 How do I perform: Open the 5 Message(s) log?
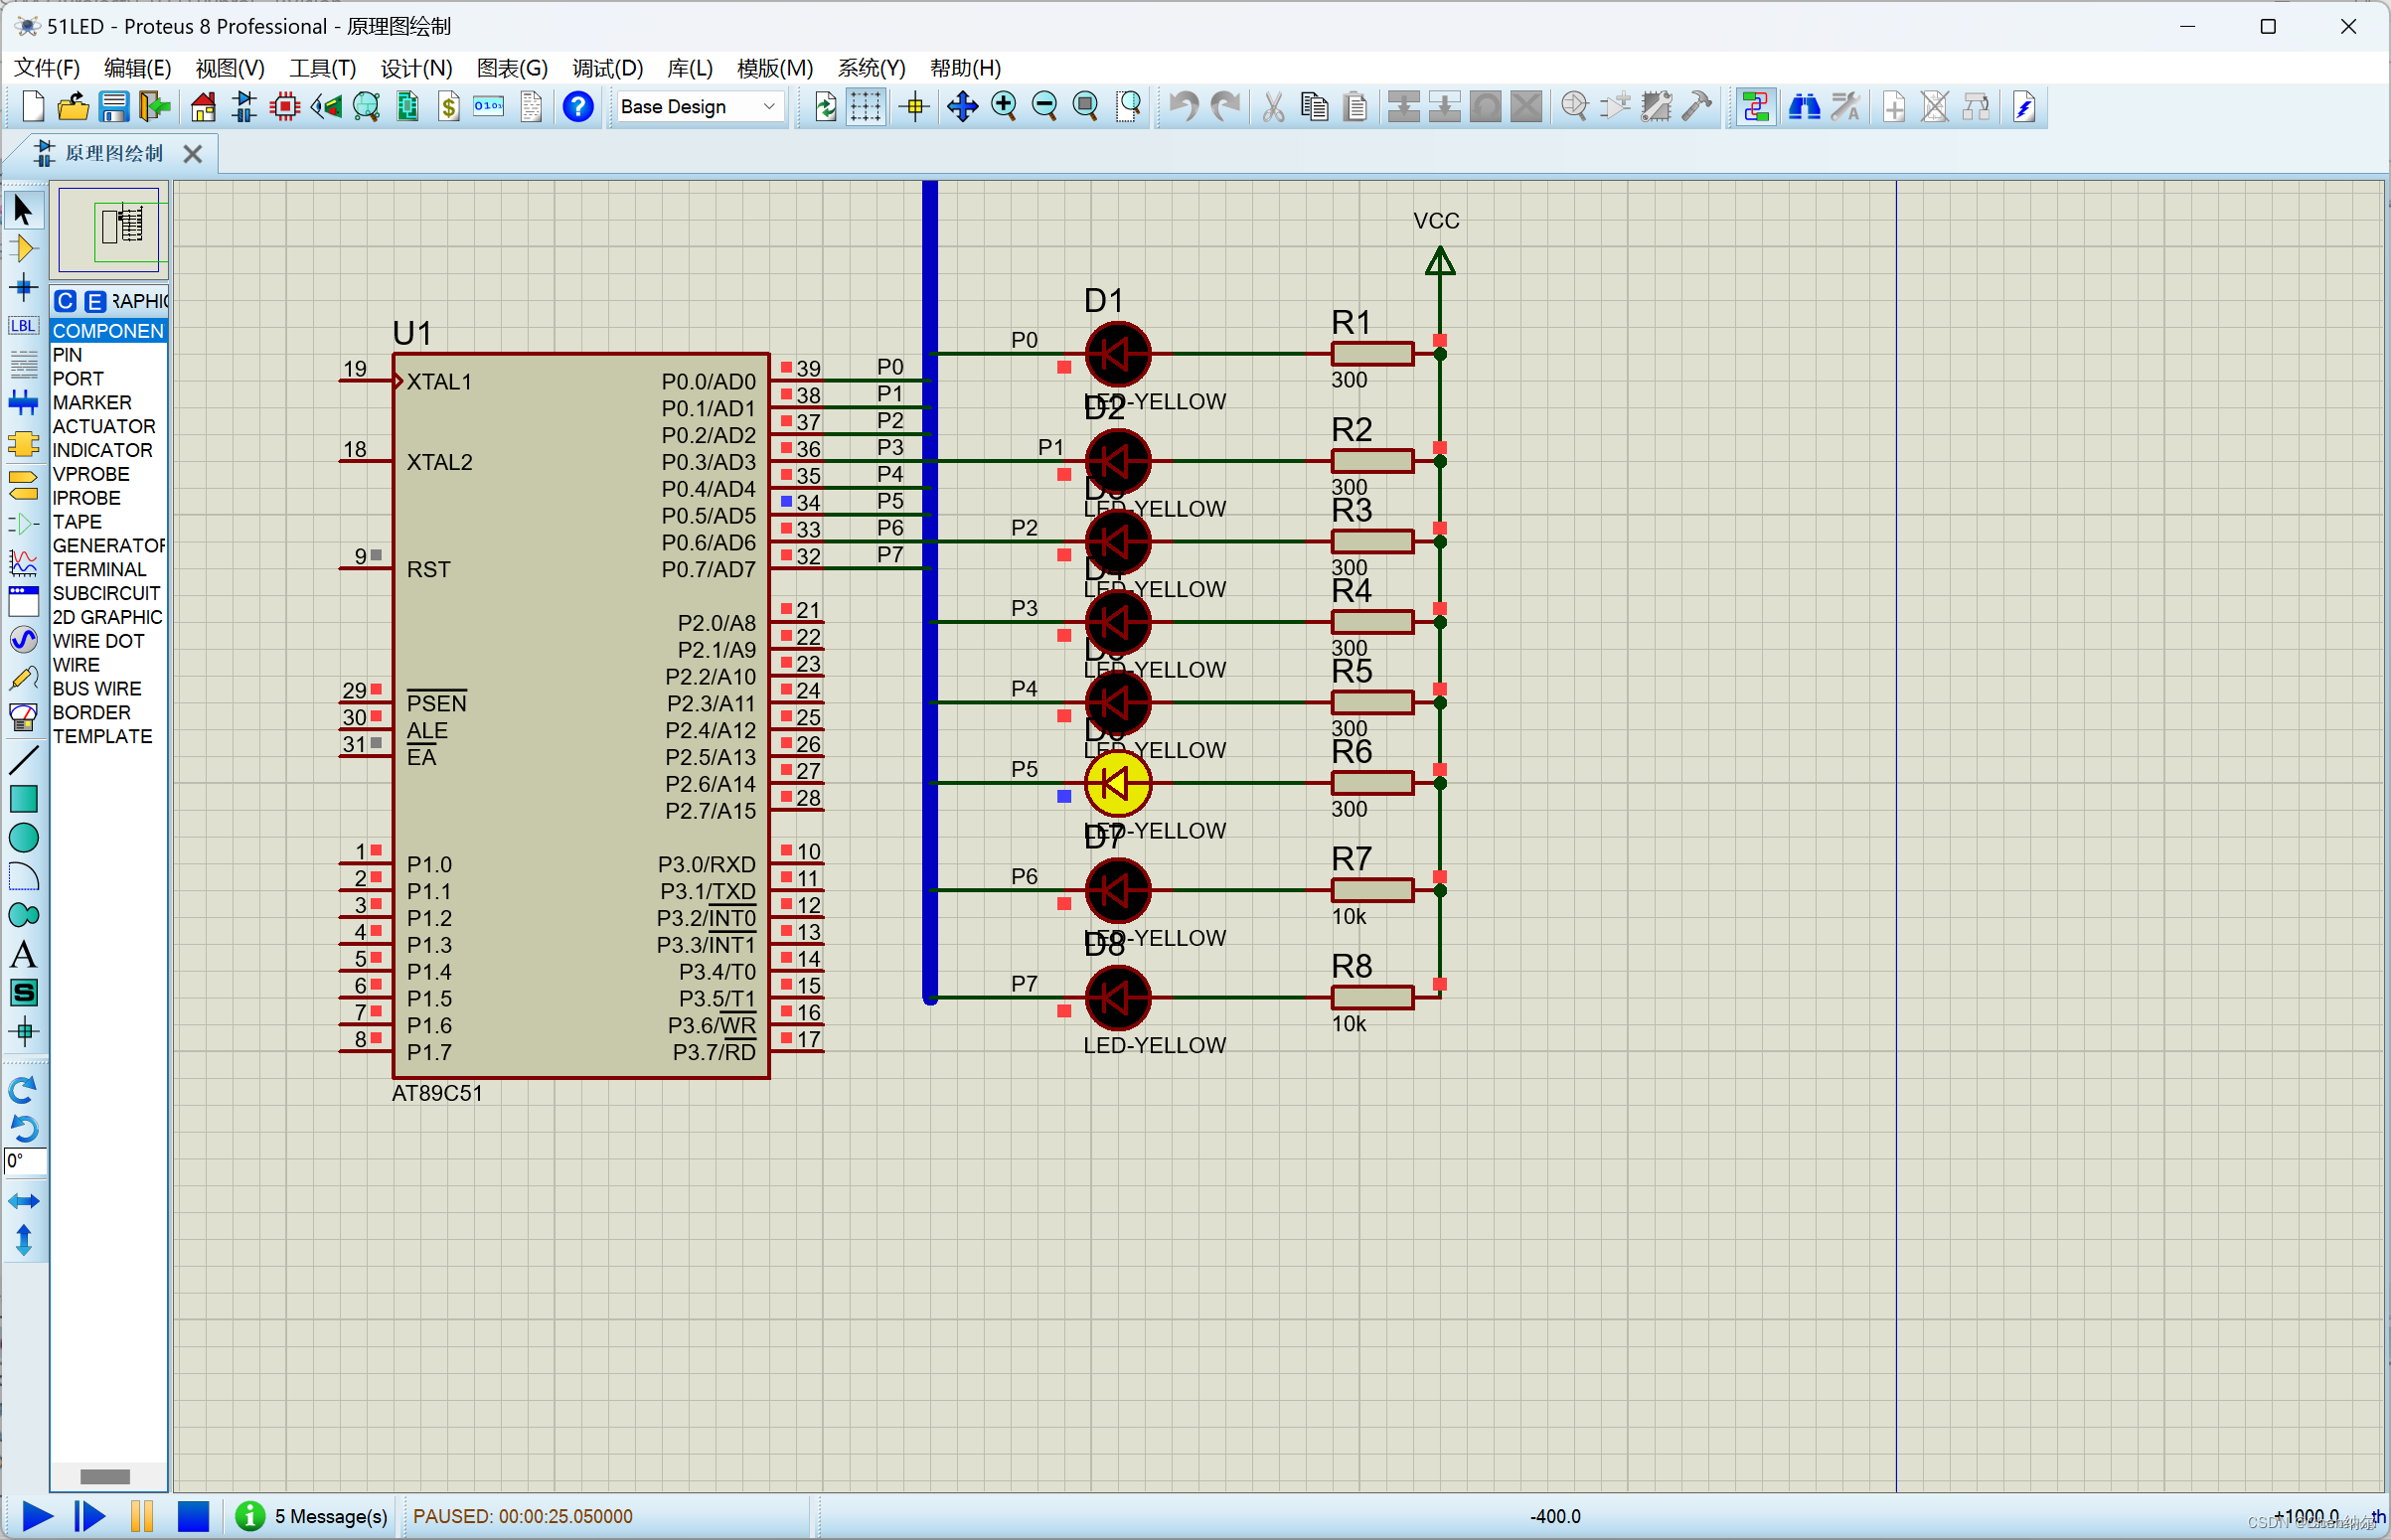click(x=311, y=1517)
